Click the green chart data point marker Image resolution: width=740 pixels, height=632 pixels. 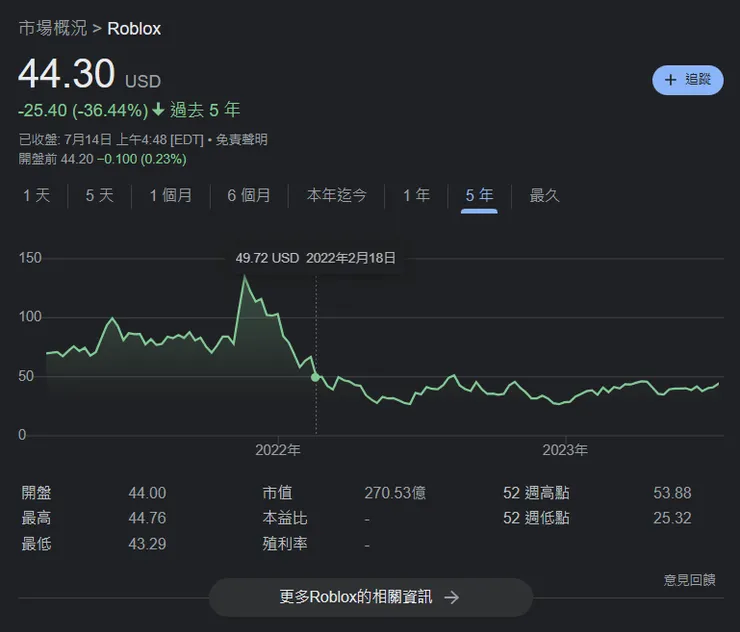(315, 377)
